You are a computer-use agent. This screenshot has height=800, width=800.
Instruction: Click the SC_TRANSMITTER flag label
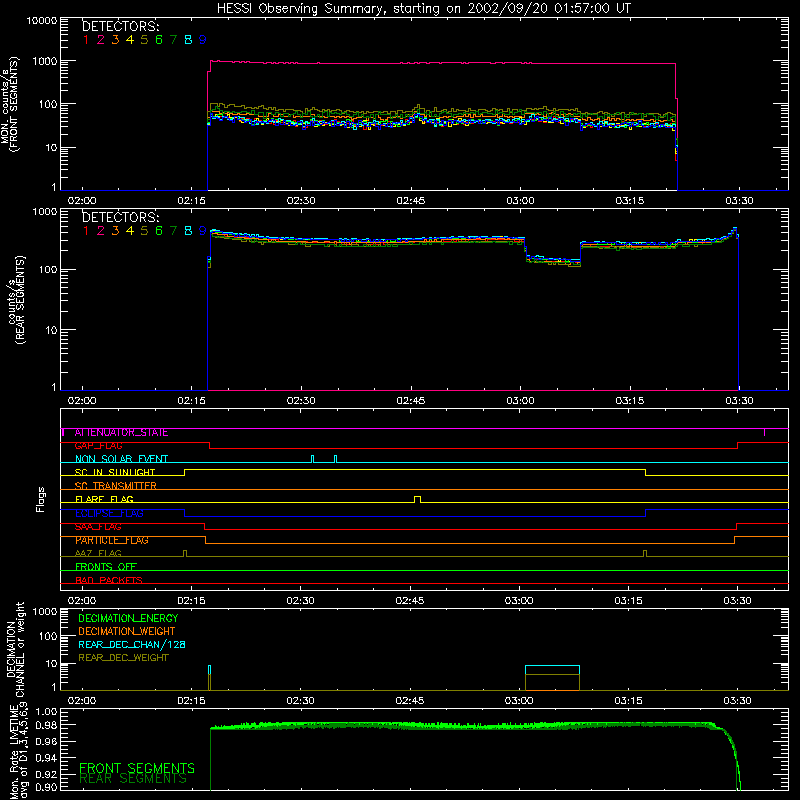click(x=115, y=486)
